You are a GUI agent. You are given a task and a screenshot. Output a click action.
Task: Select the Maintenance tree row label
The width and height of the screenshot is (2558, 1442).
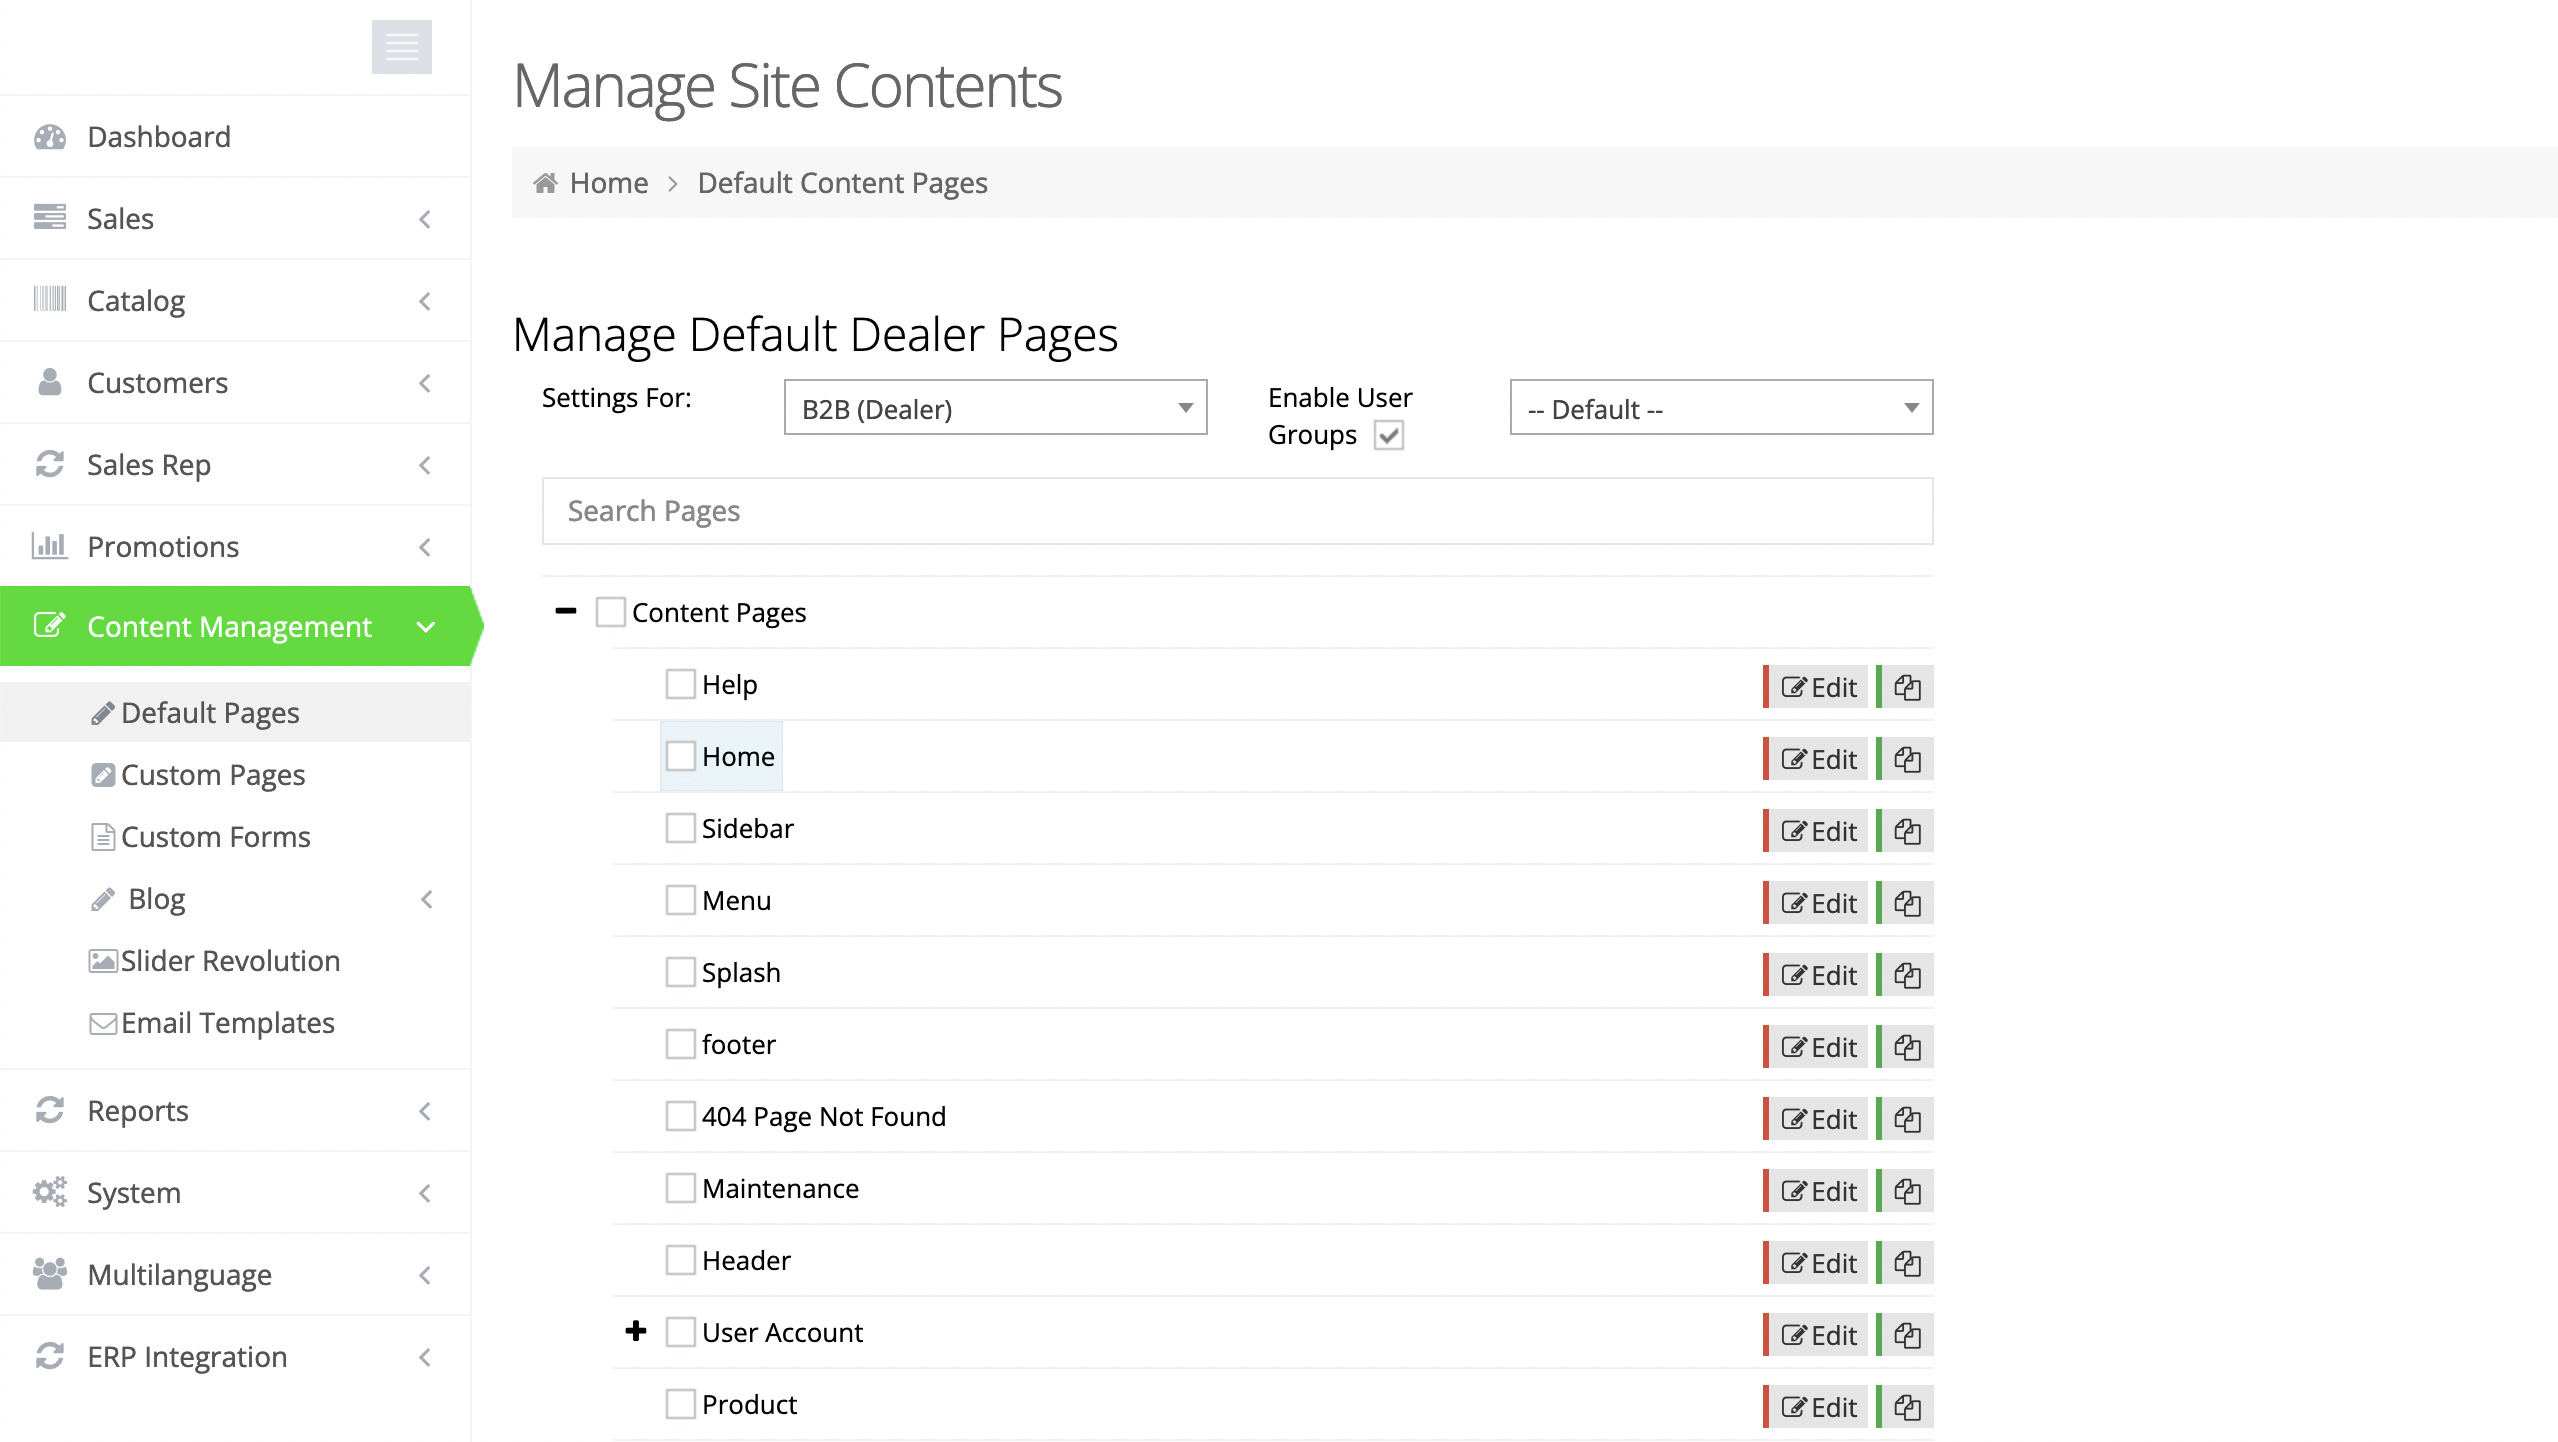(x=780, y=1188)
